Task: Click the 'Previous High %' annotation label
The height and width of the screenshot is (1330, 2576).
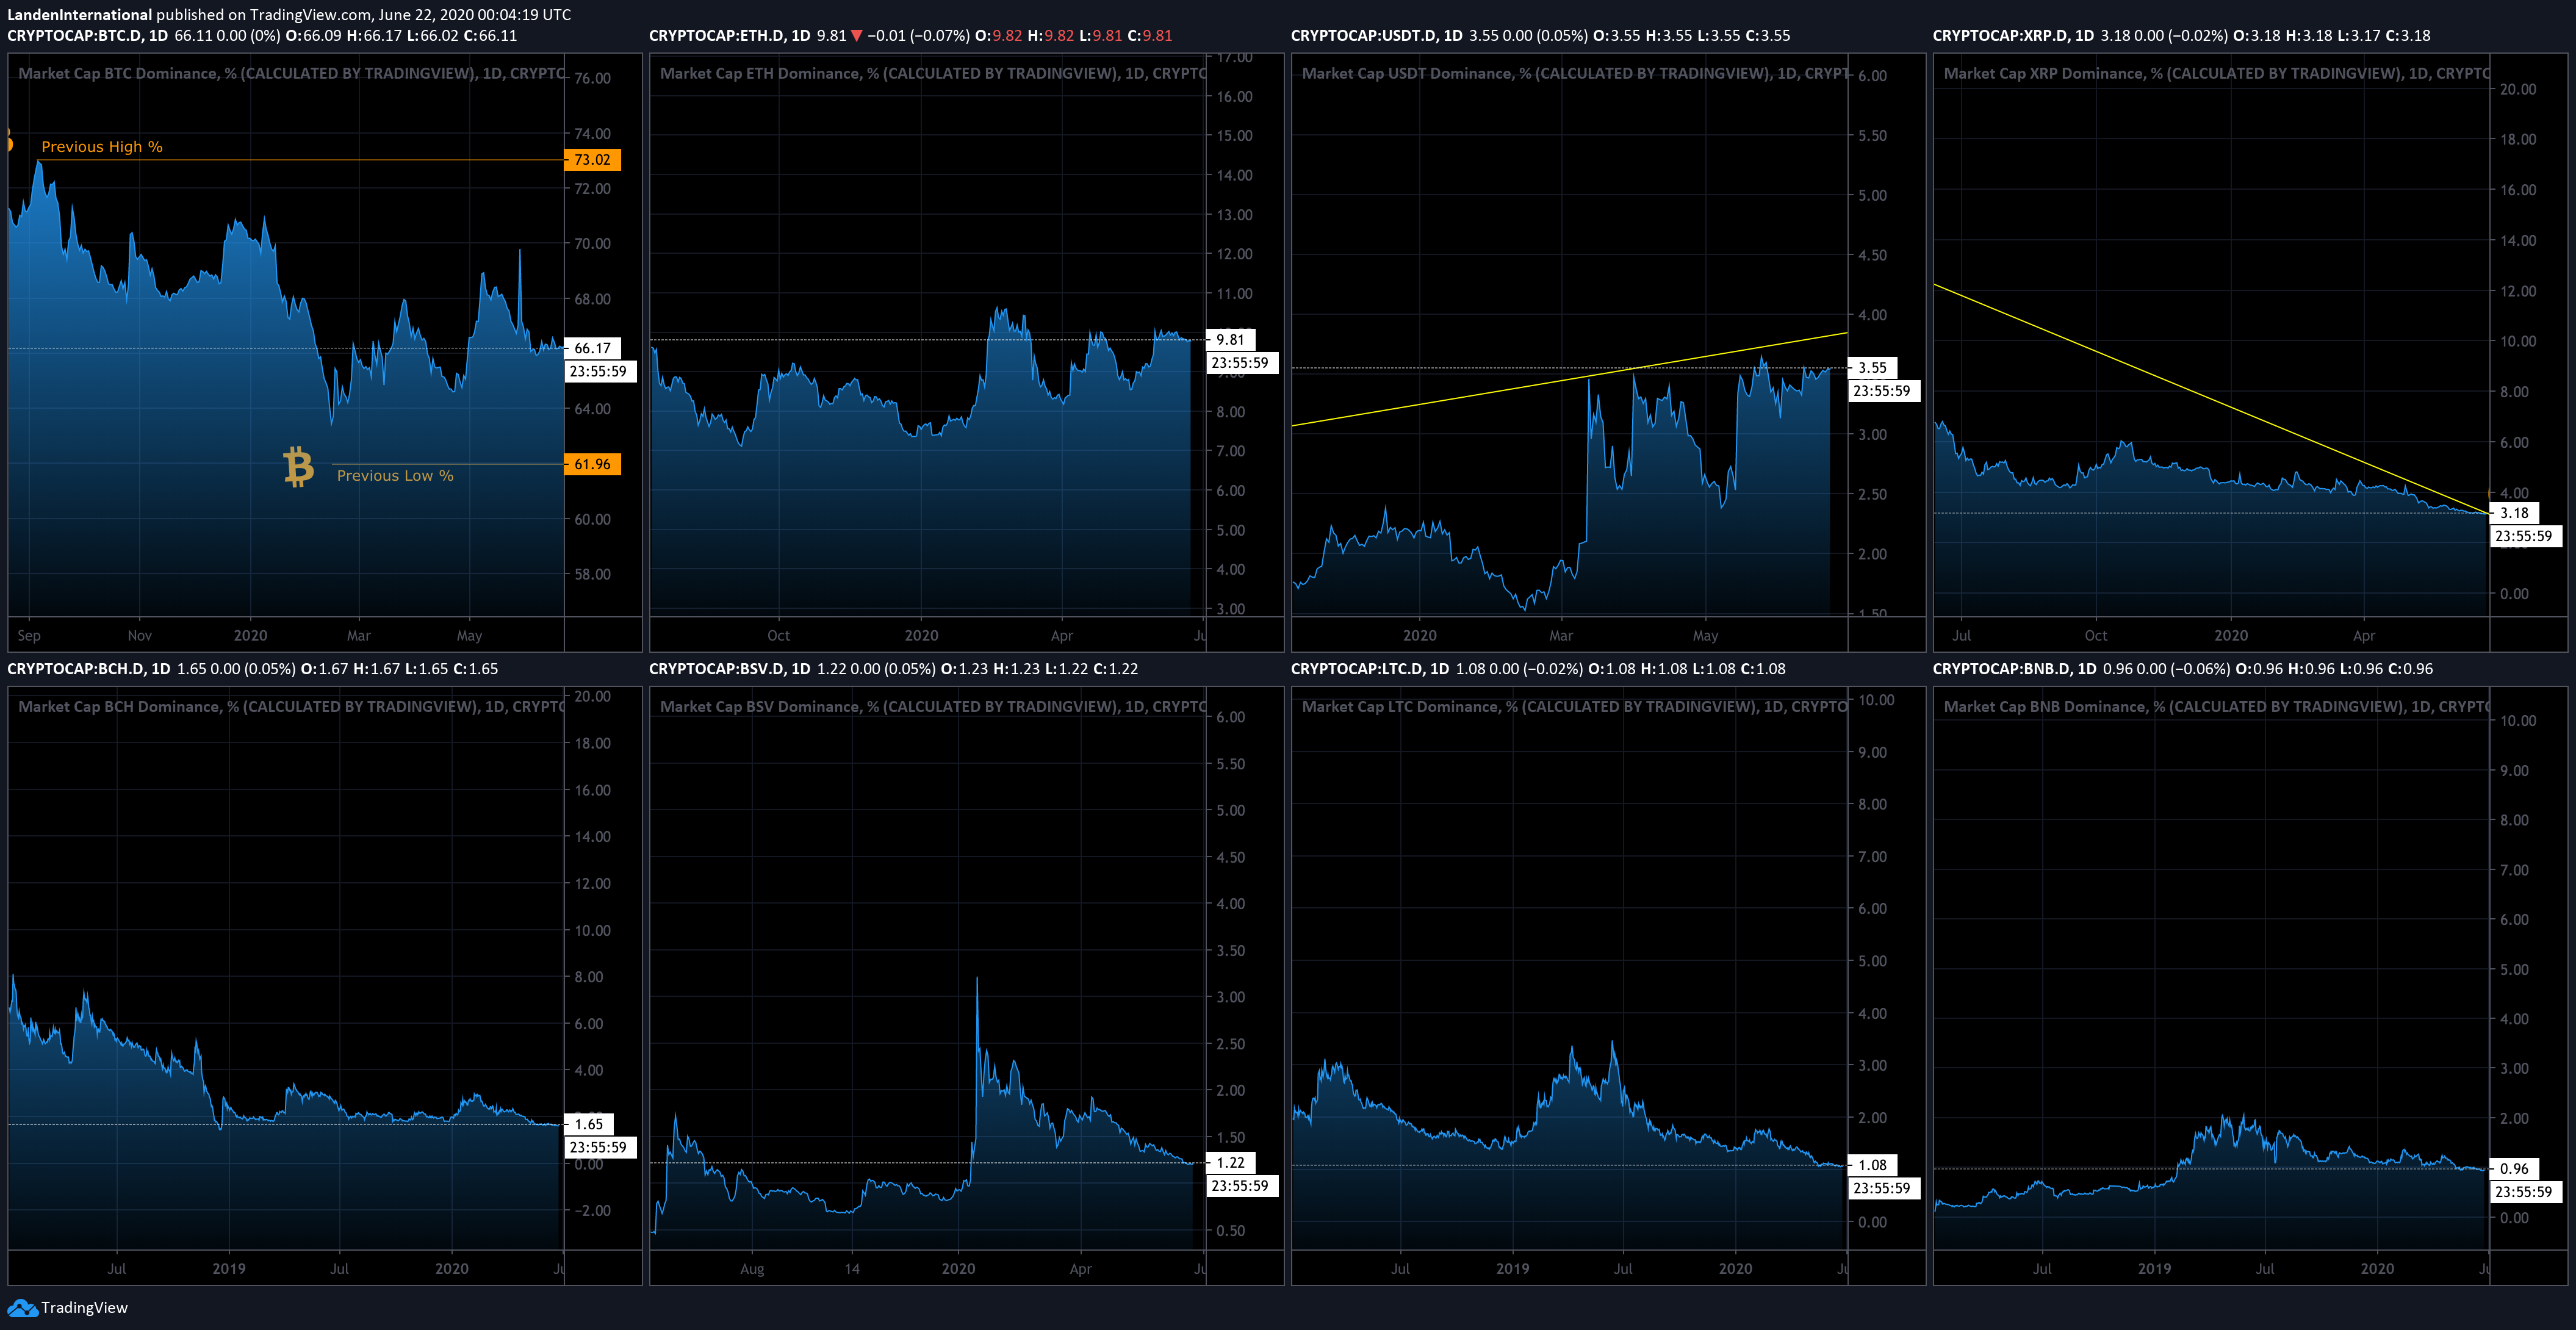Action: tap(102, 147)
